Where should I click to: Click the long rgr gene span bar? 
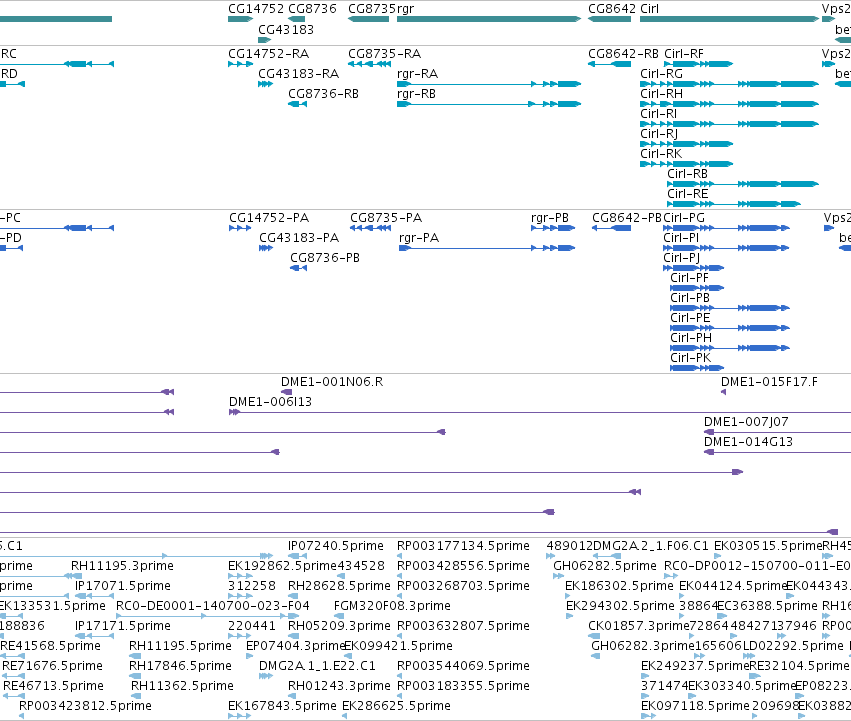coord(489,19)
